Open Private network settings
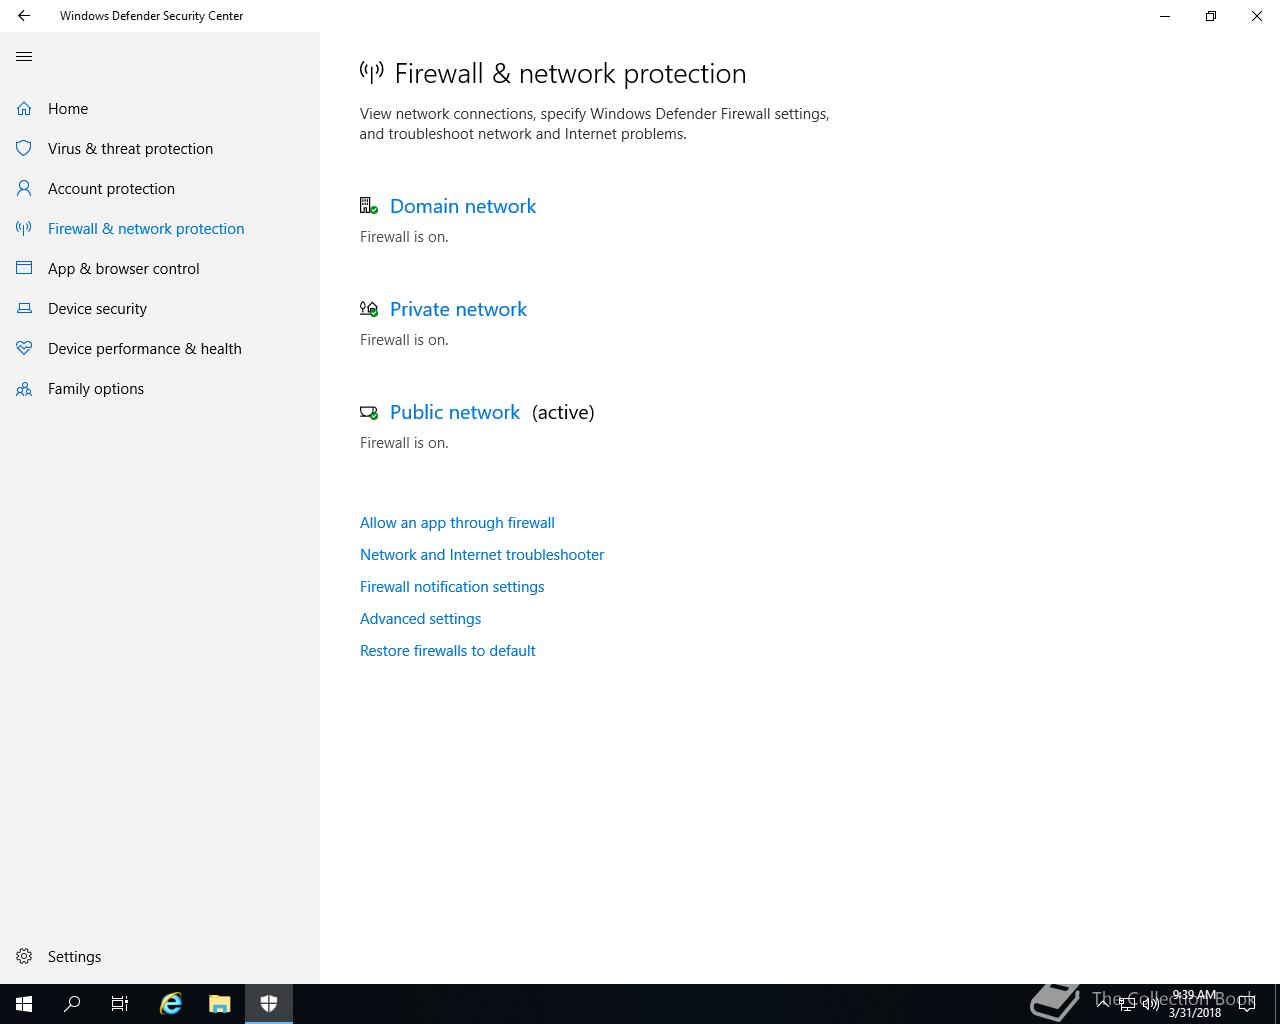 tap(458, 309)
